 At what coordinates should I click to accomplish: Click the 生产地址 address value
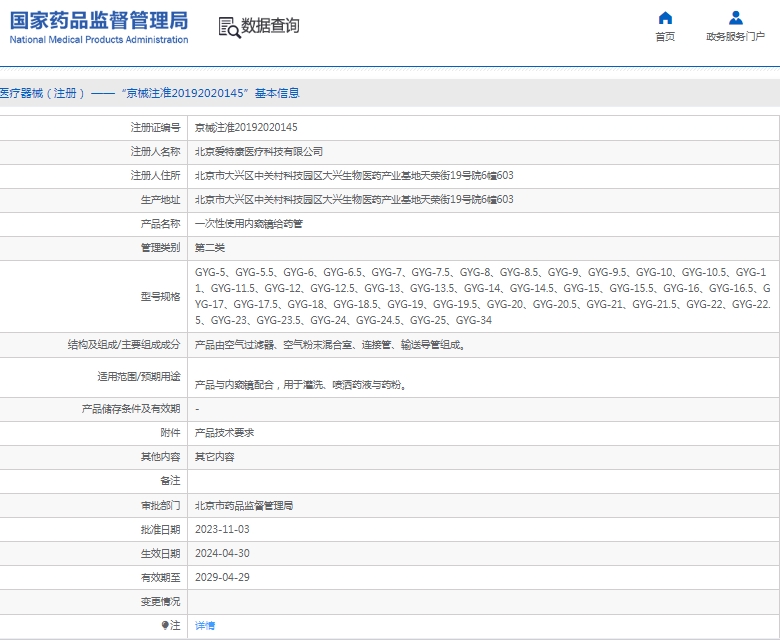point(354,199)
